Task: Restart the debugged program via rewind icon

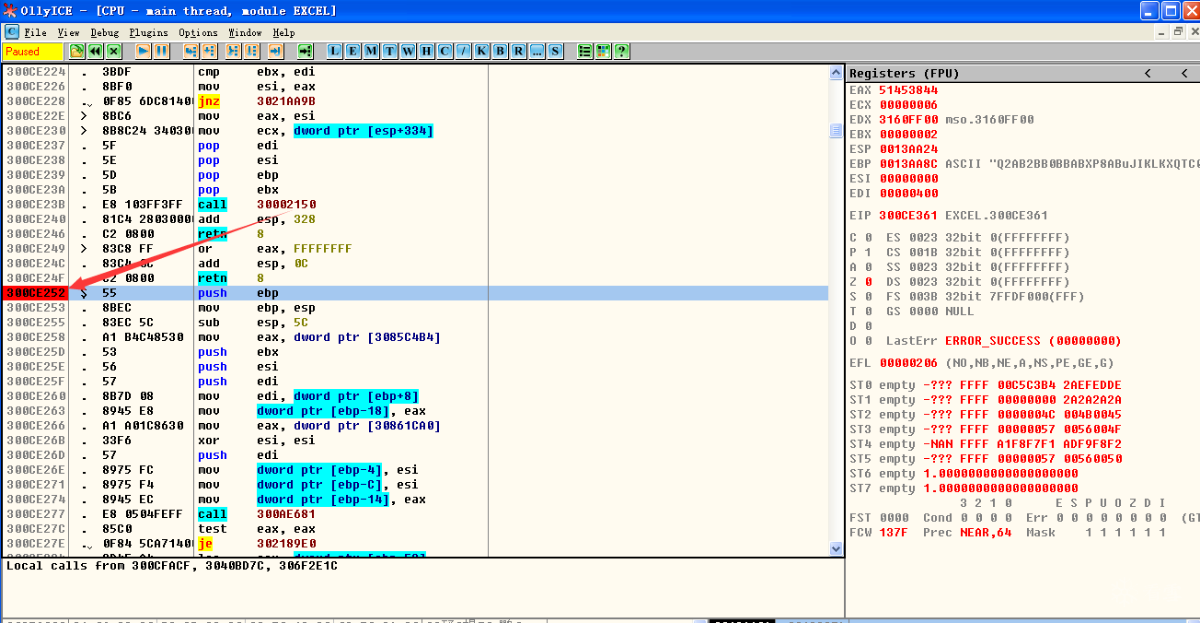Action: click(x=95, y=51)
